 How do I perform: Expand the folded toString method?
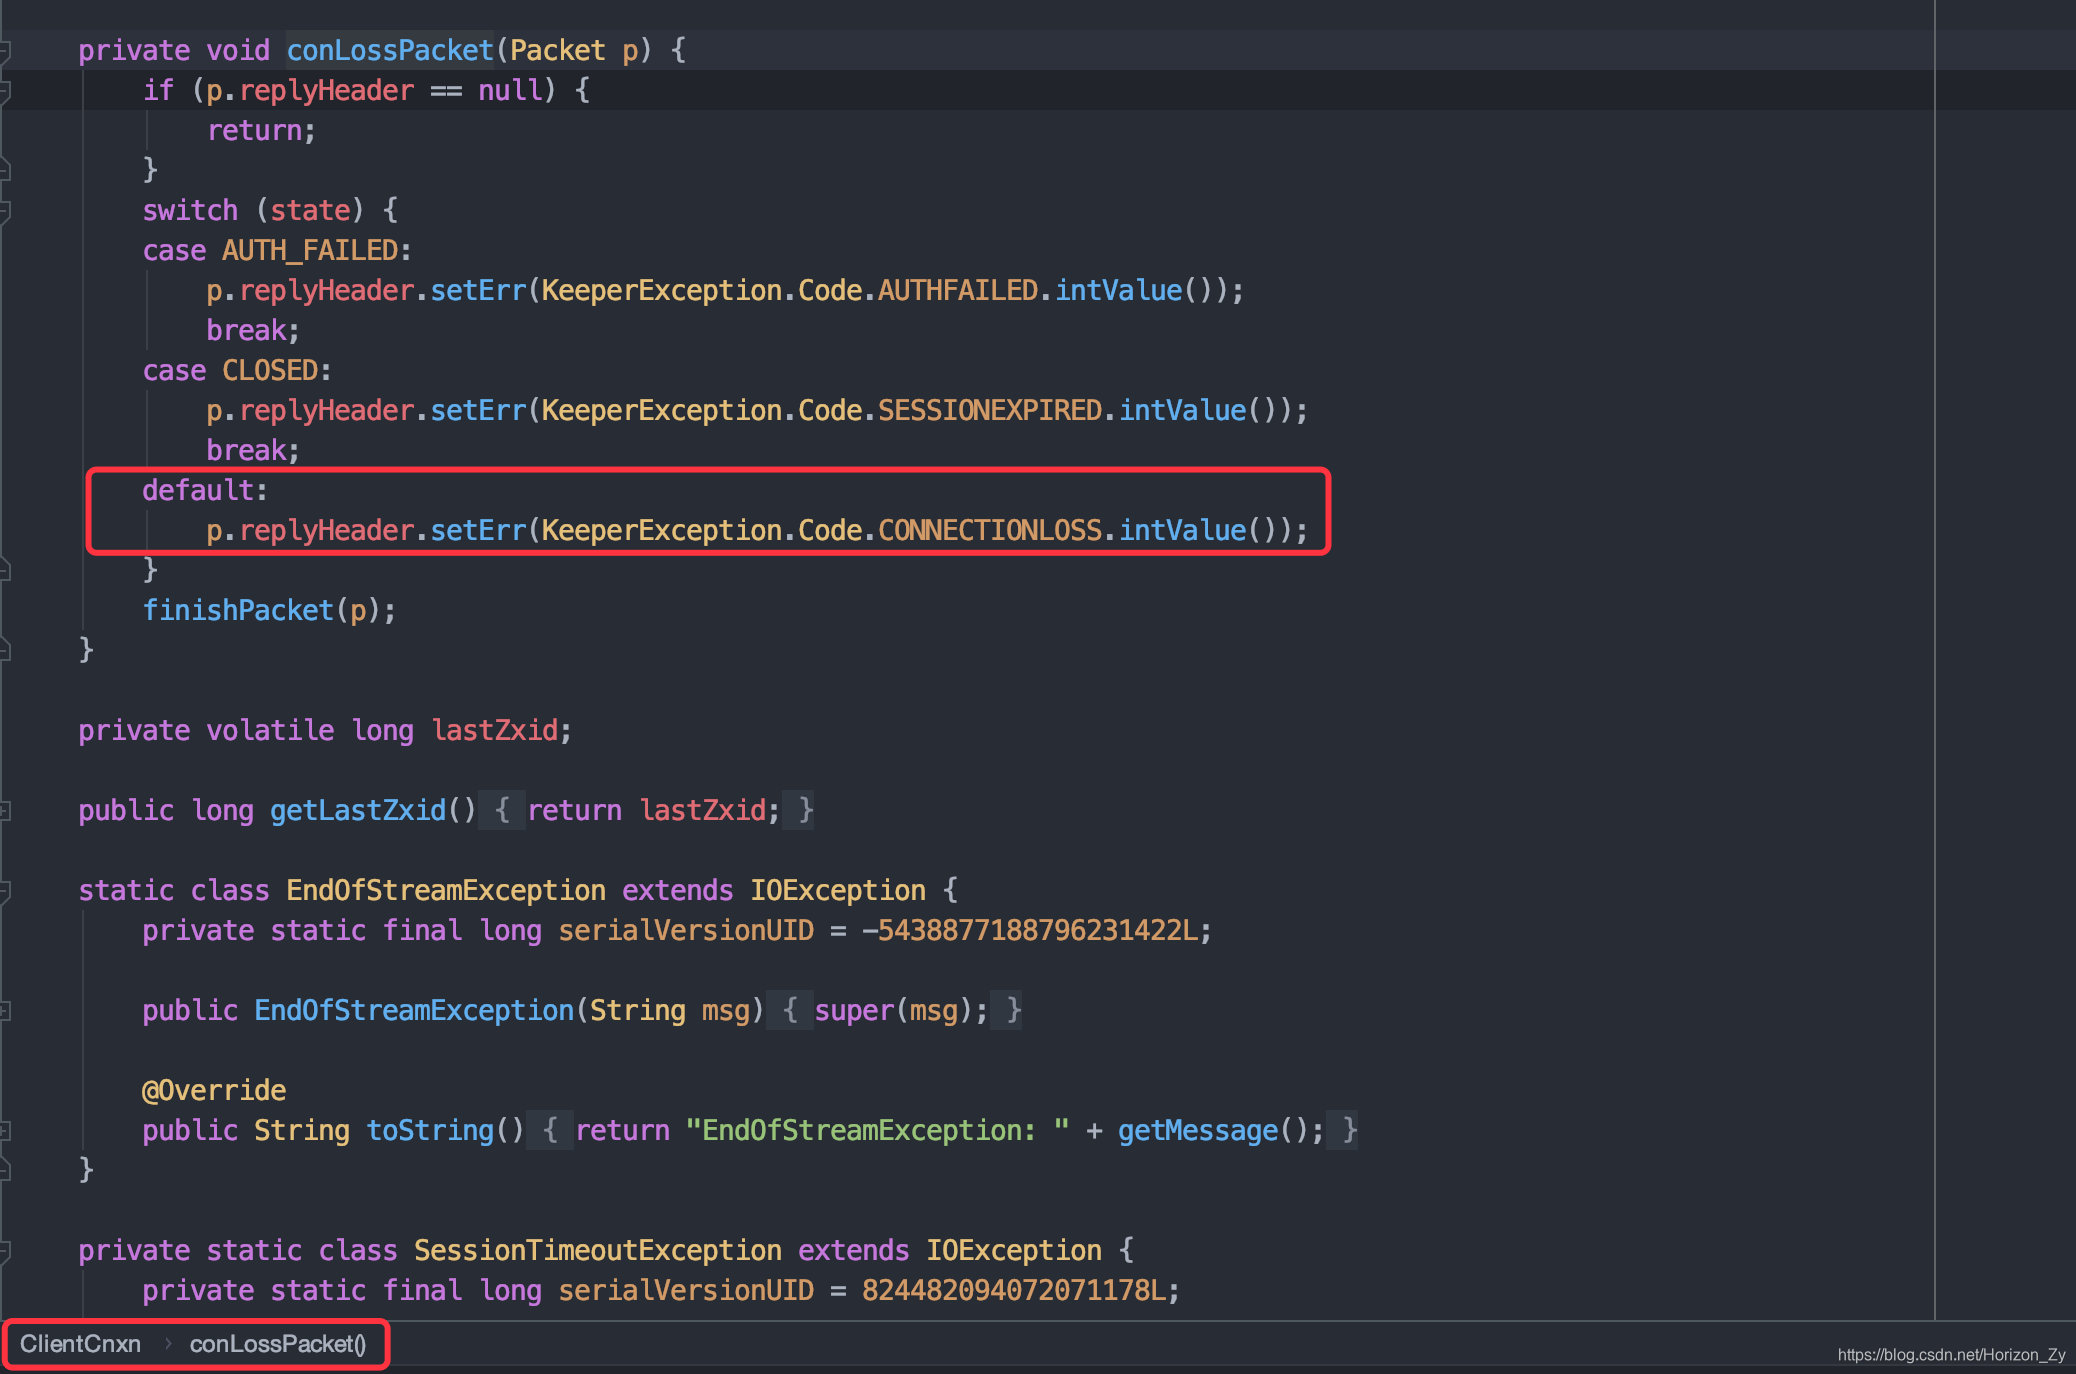tap(5, 1131)
